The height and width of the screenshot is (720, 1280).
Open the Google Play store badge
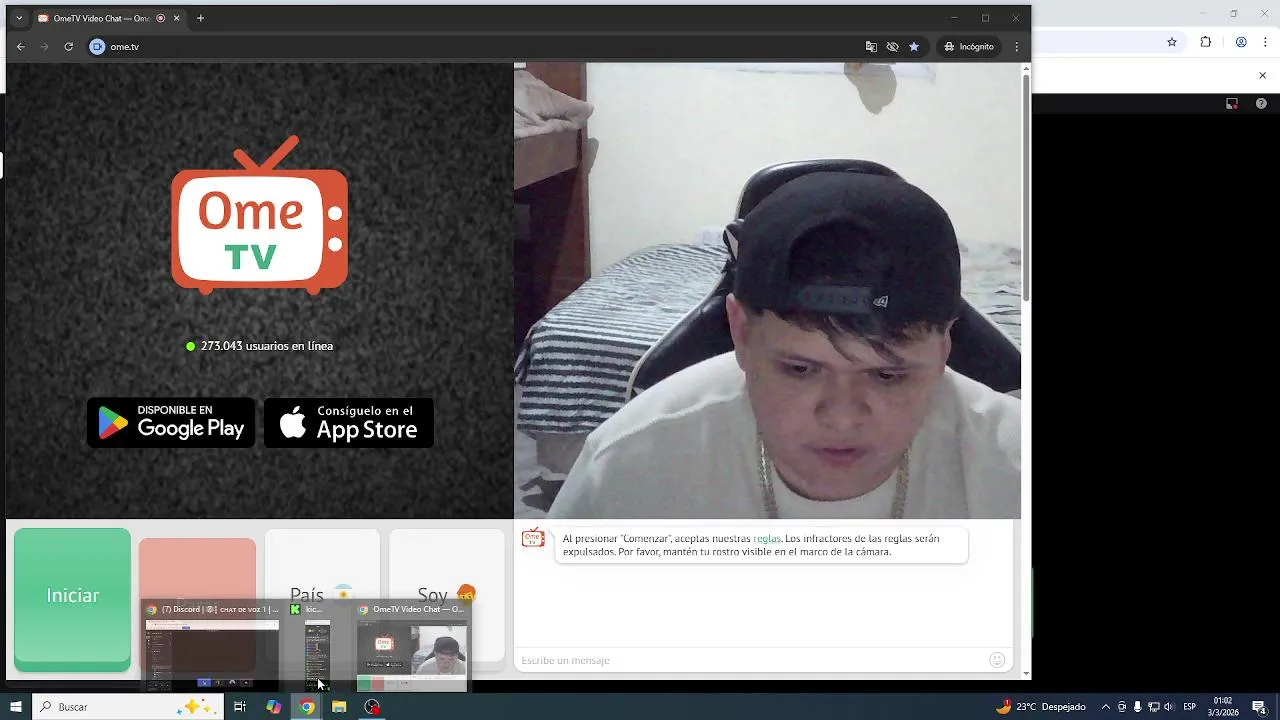171,423
